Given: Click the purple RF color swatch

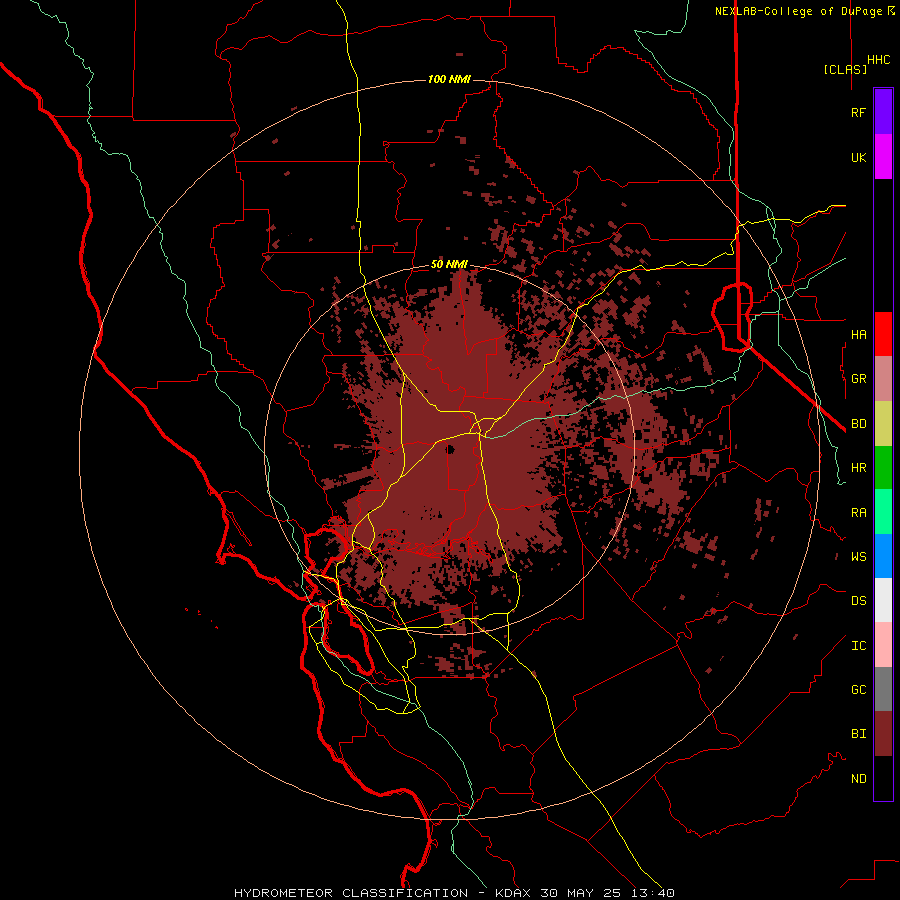Looking at the screenshot, I should [883, 112].
